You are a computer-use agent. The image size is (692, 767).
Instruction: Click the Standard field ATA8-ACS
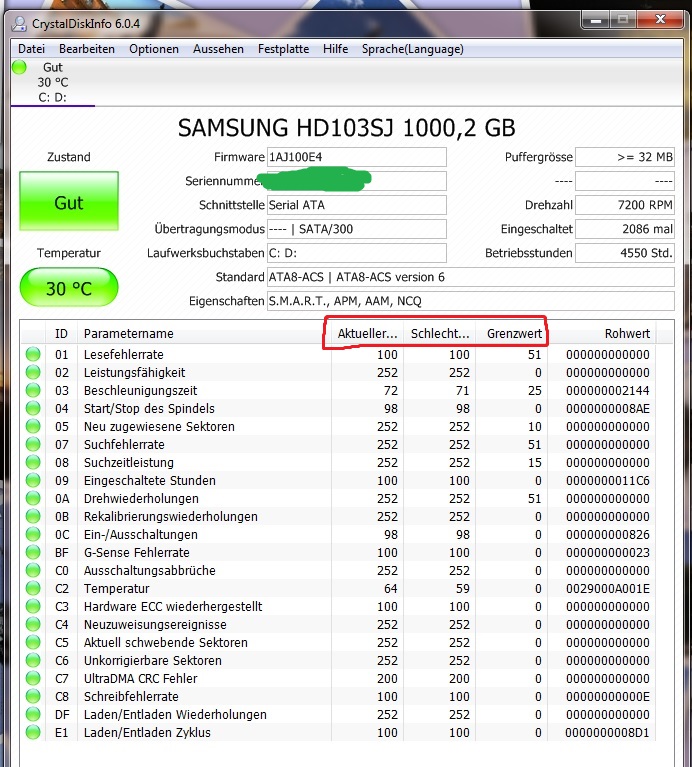click(470, 277)
